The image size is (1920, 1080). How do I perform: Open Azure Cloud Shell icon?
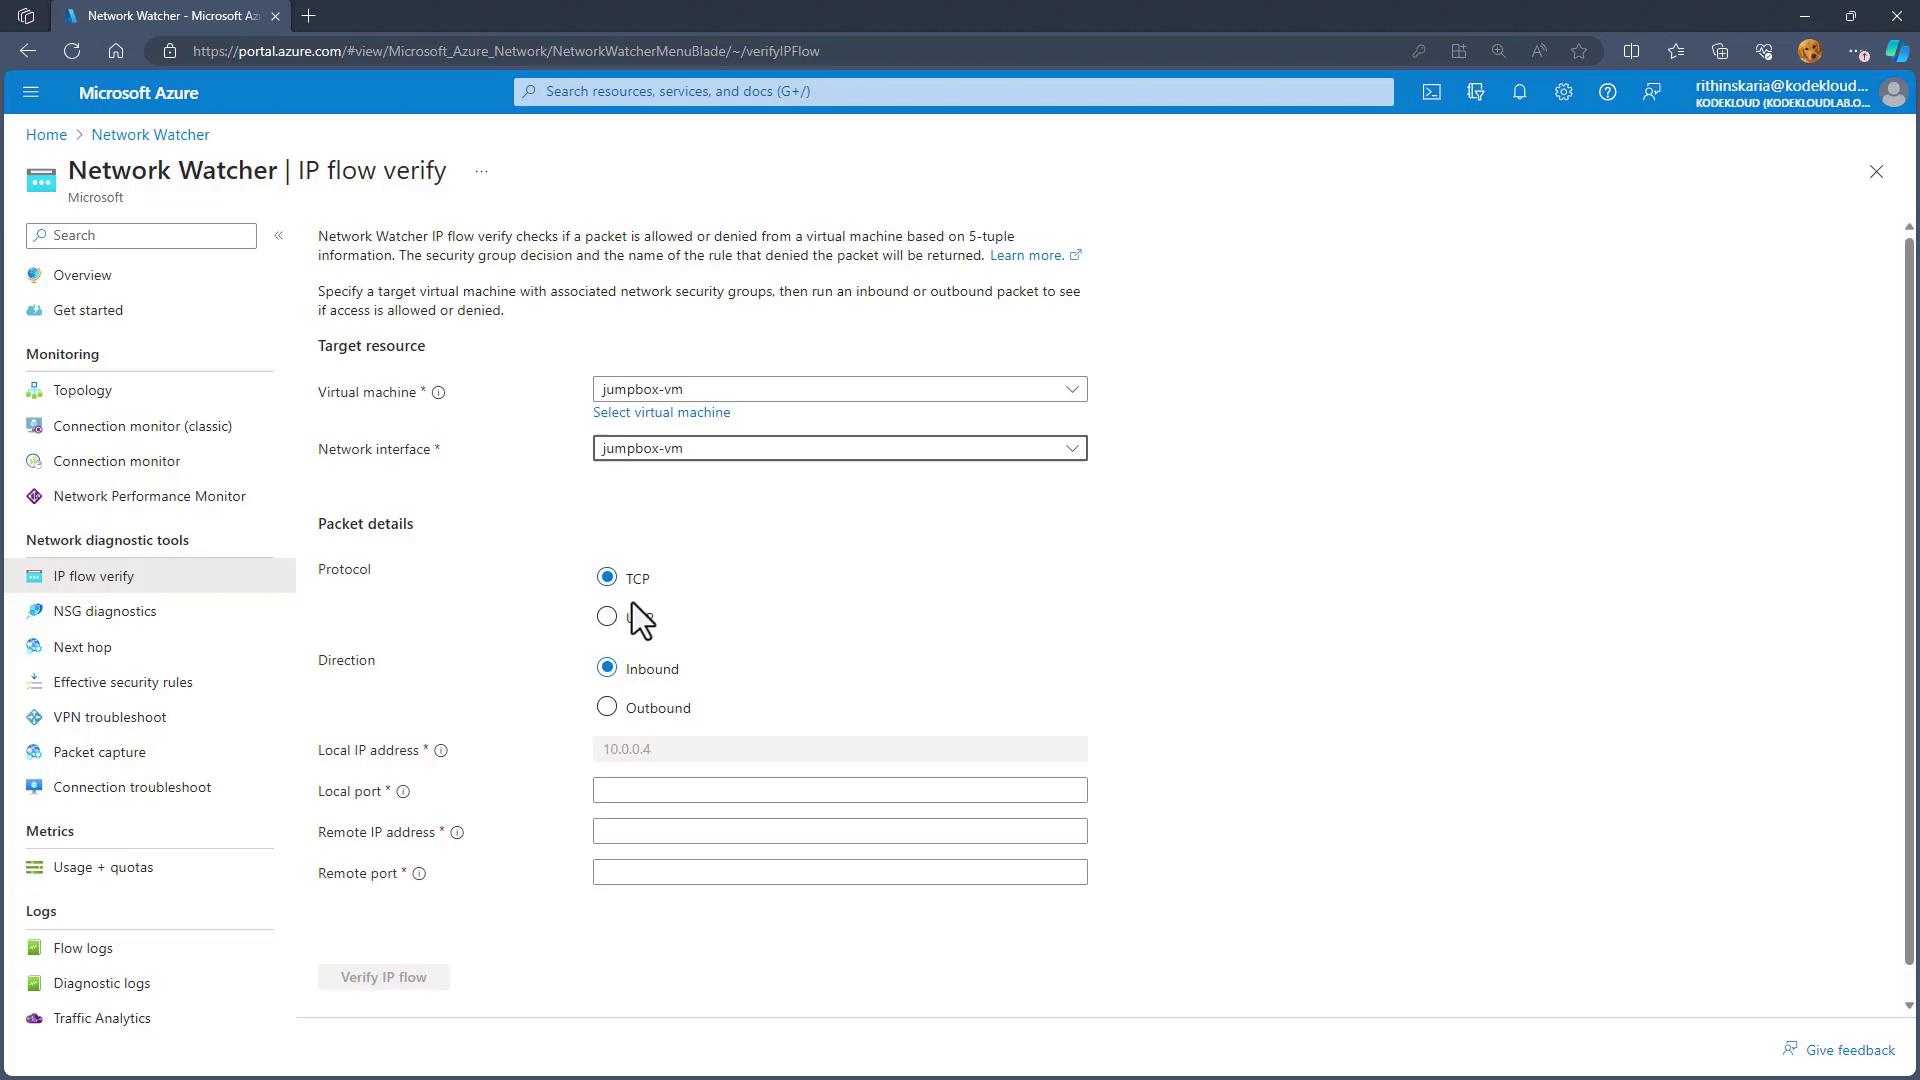(1432, 92)
